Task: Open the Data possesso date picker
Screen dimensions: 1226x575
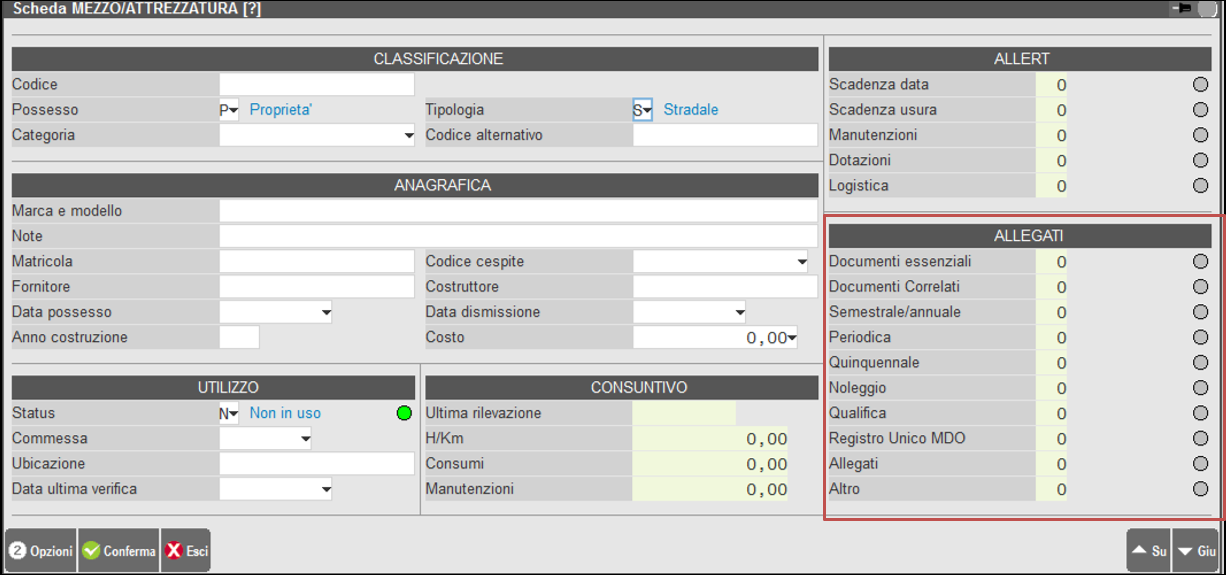Action: pyautogui.click(x=326, y=312)
